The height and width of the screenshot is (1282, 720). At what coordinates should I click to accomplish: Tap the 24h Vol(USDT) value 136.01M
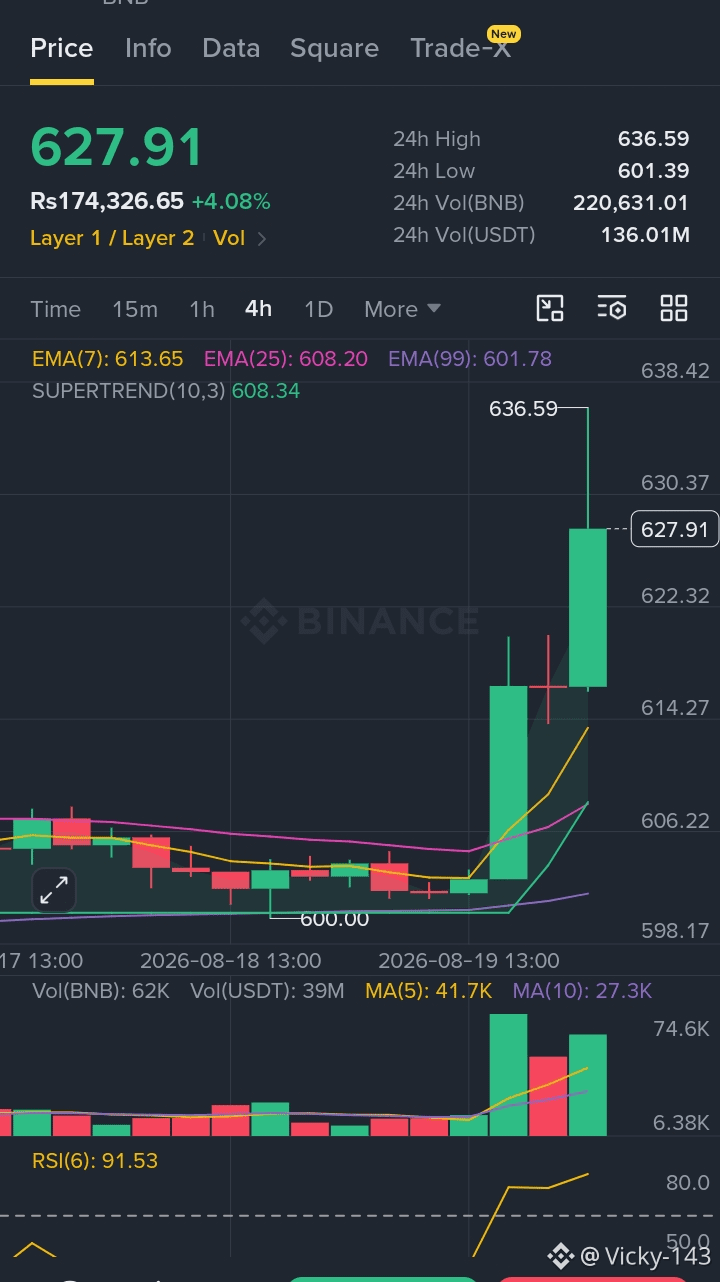coord(645,235)
